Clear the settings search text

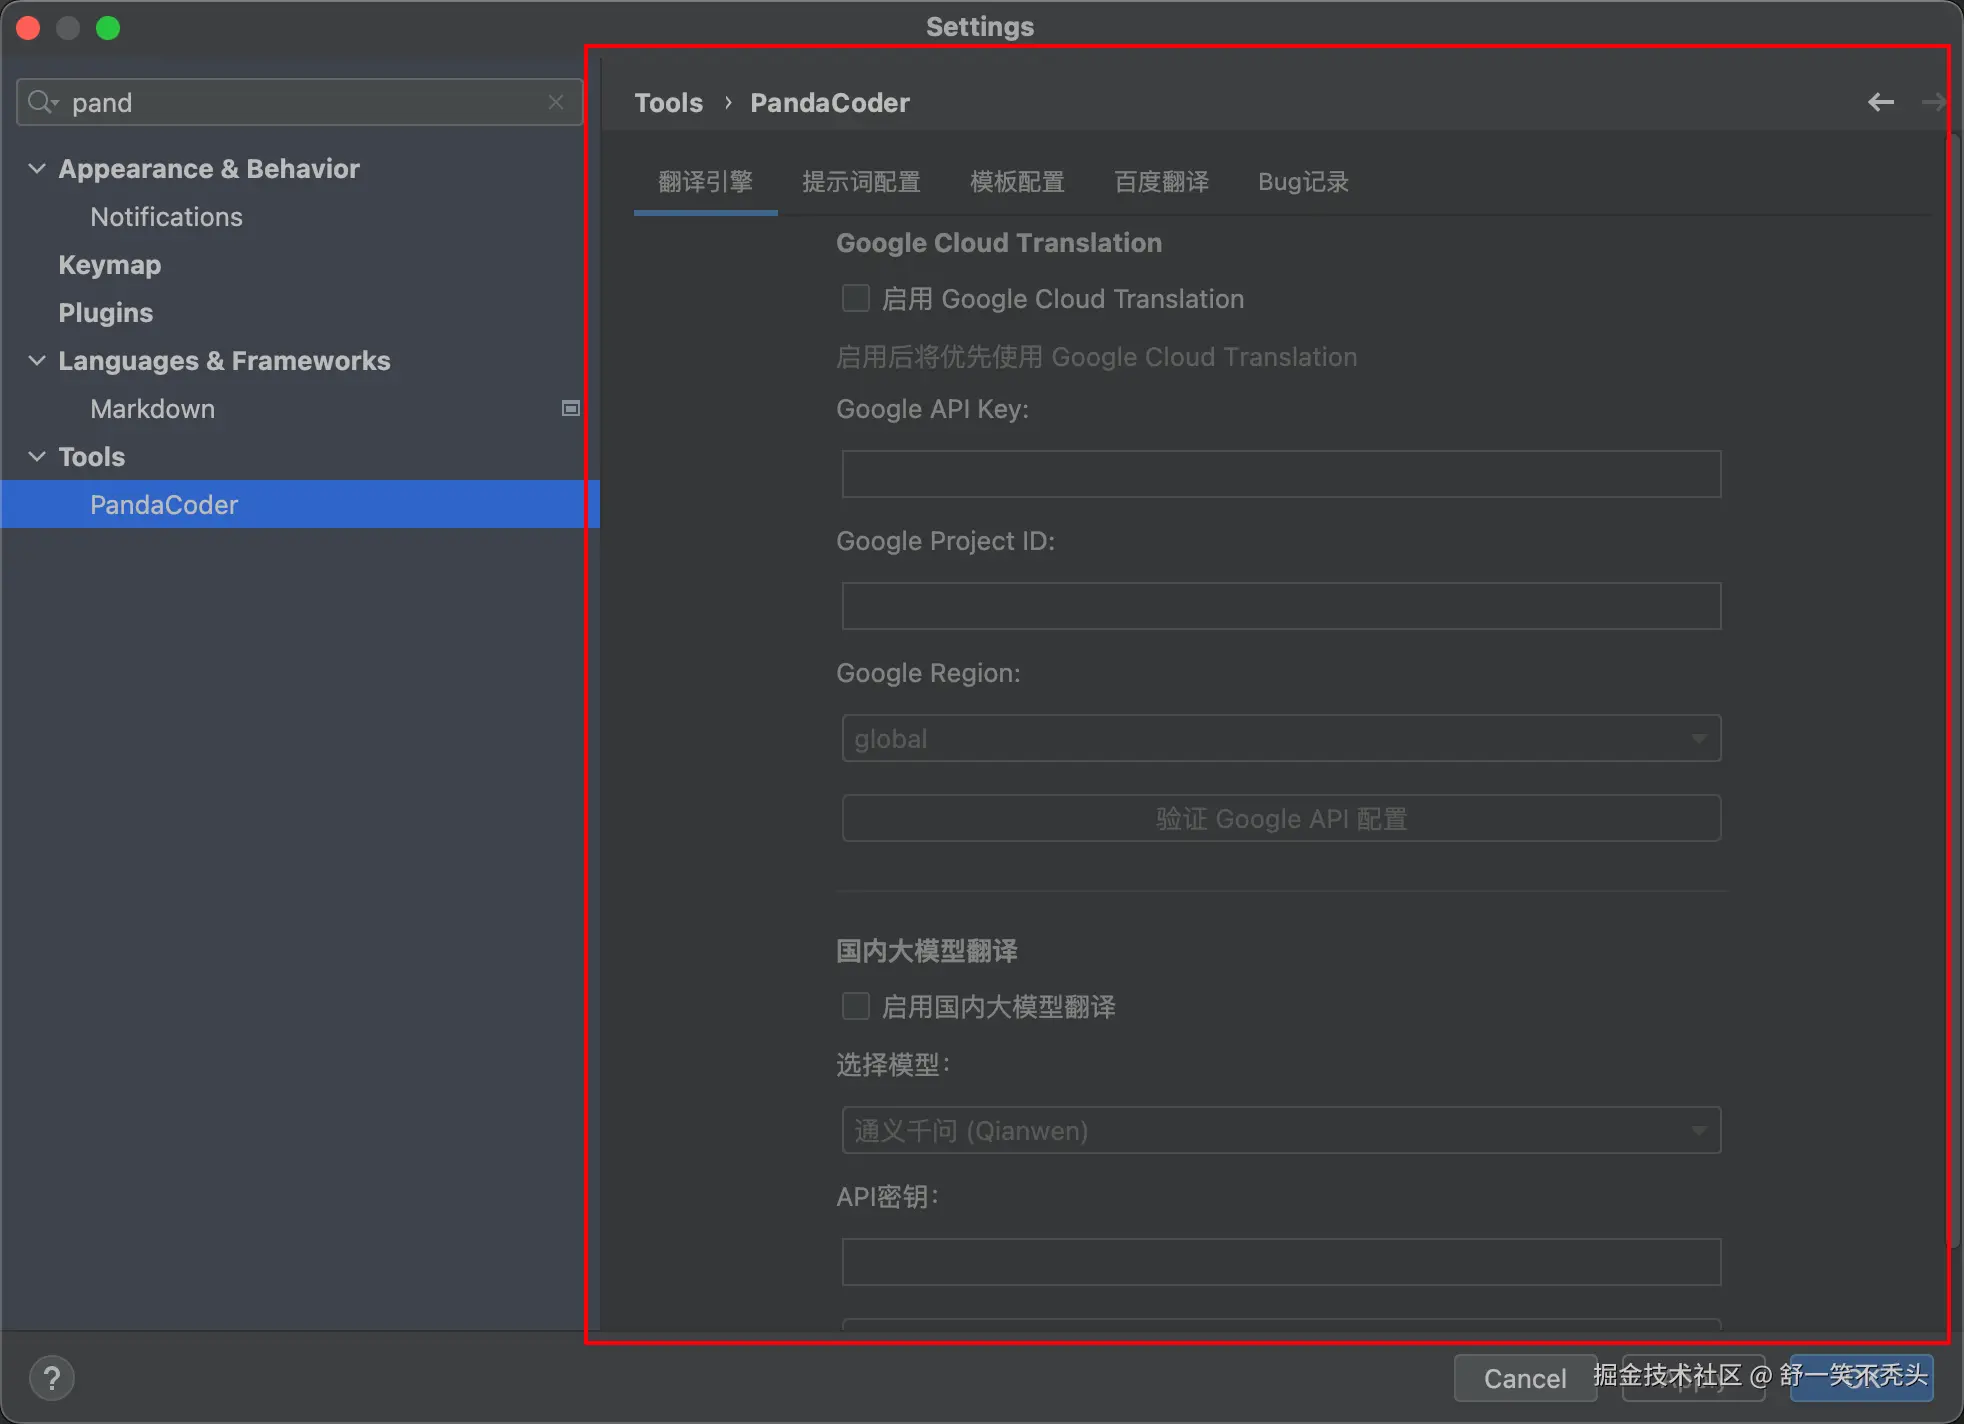pyautogui.click(x=556, y=102)
